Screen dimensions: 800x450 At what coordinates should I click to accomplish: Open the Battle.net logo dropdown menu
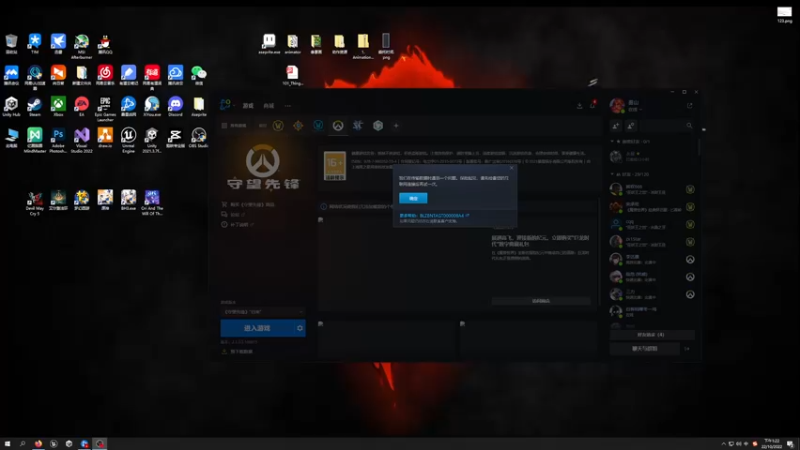tap(227, 105)
